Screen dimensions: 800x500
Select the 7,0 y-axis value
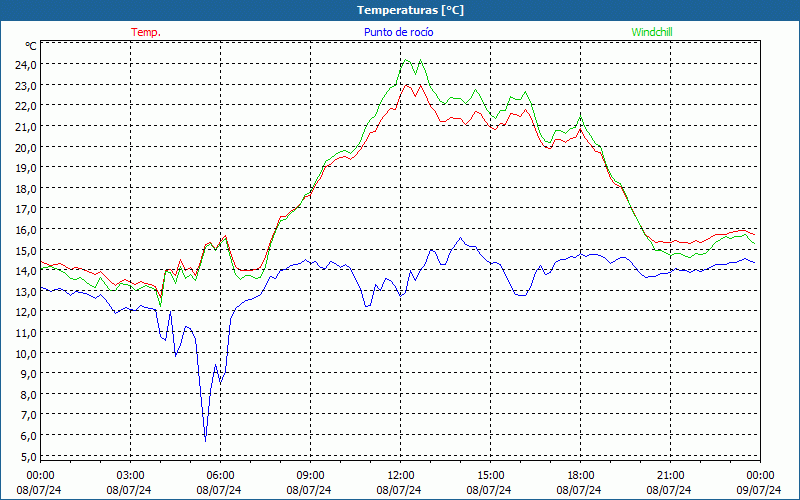[x=29, y=415]
